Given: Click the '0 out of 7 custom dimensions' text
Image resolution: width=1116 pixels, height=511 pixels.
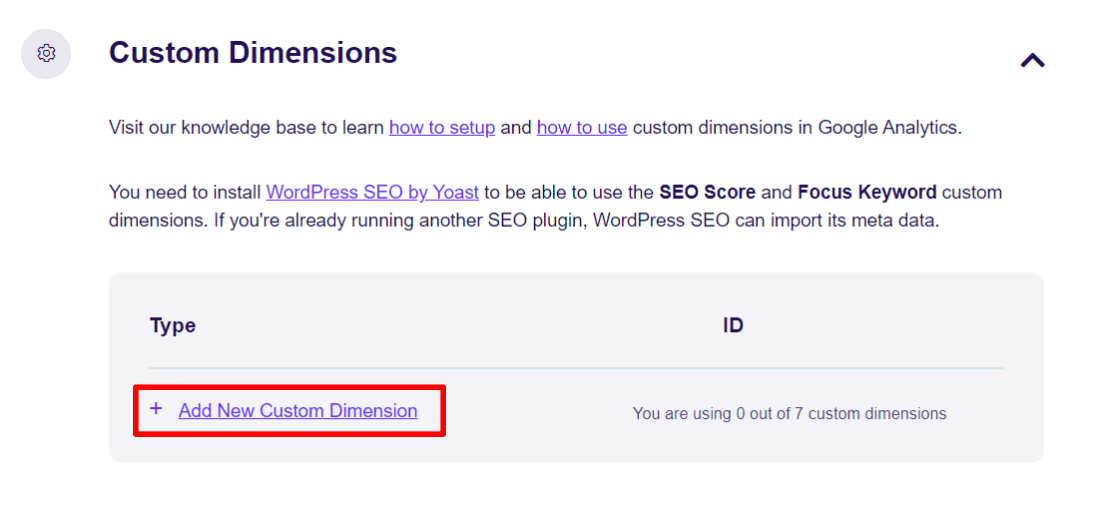Looking at the screenshot, I should click(841, 413).
